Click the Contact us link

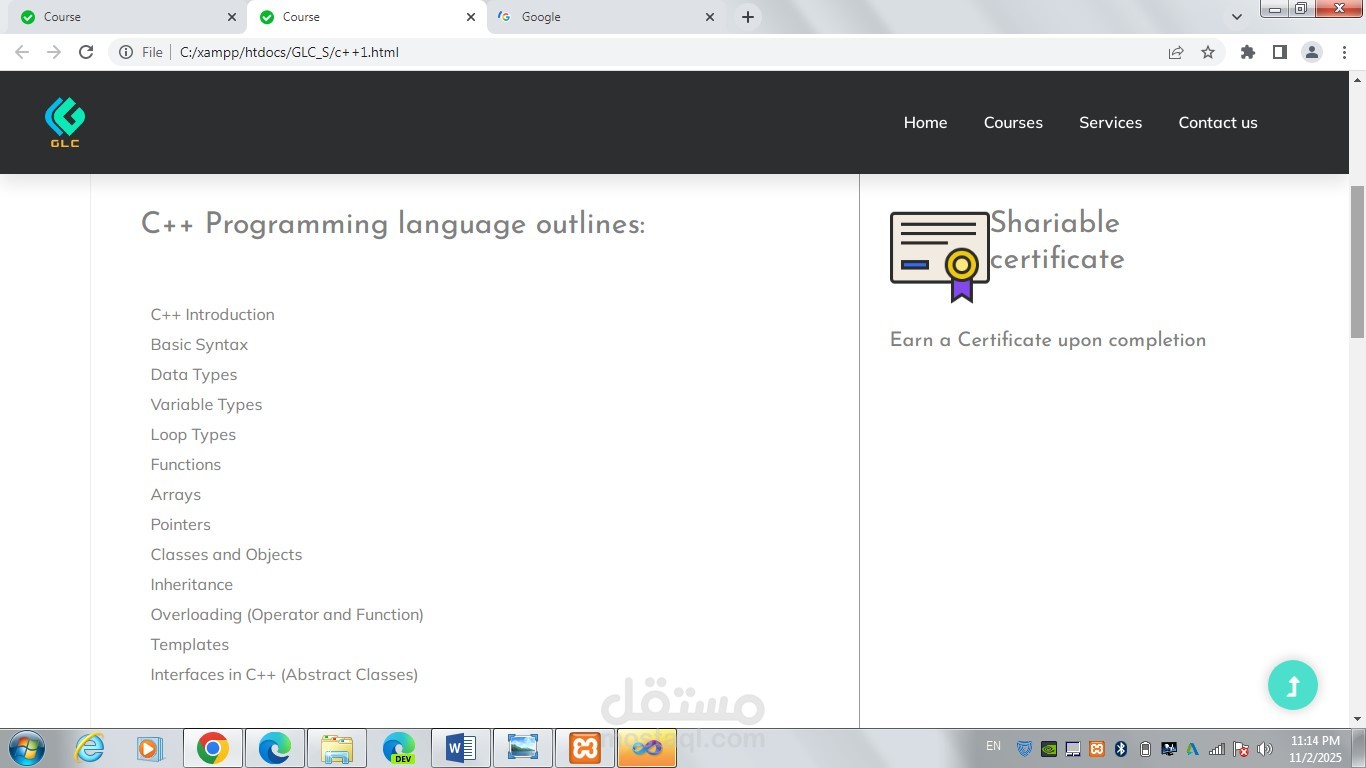tap(1218, 122)
